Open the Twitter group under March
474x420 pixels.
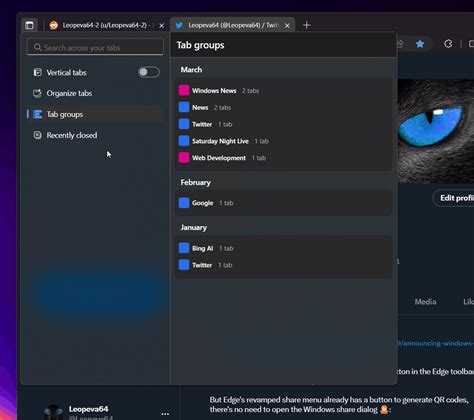tap(283, 124)
